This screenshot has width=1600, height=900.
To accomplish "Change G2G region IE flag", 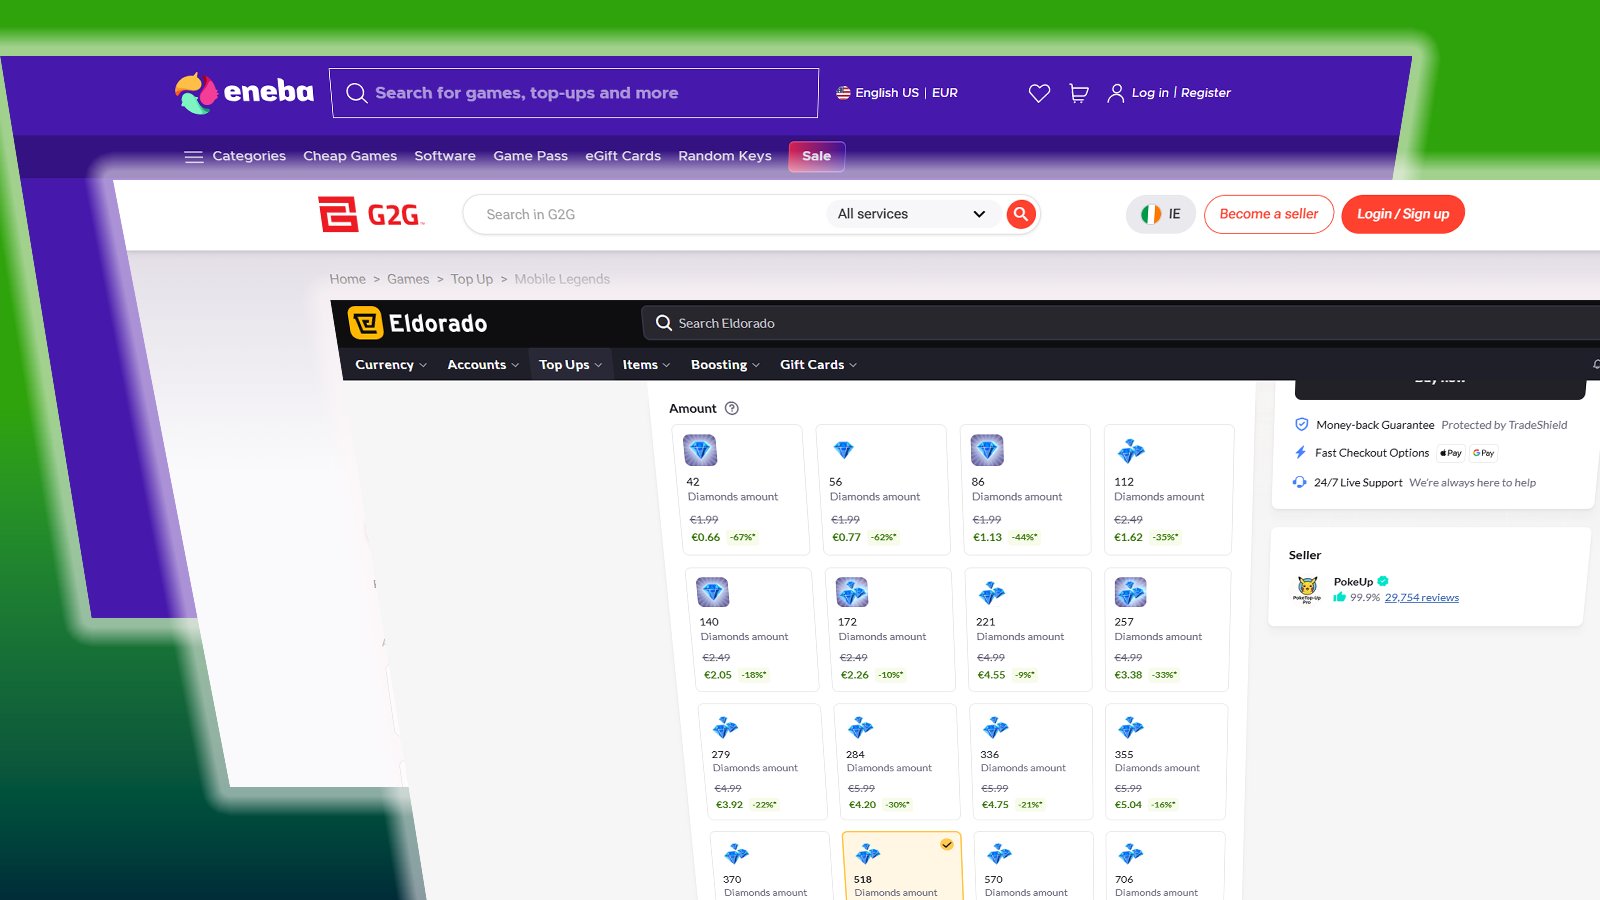I will [x=1161, y=214].
